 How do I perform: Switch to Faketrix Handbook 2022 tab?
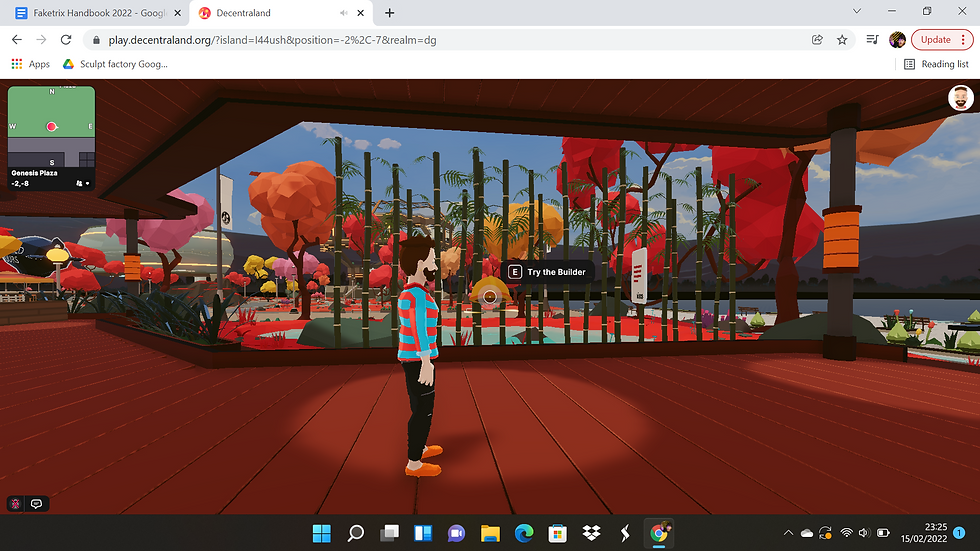pos(92,12)
